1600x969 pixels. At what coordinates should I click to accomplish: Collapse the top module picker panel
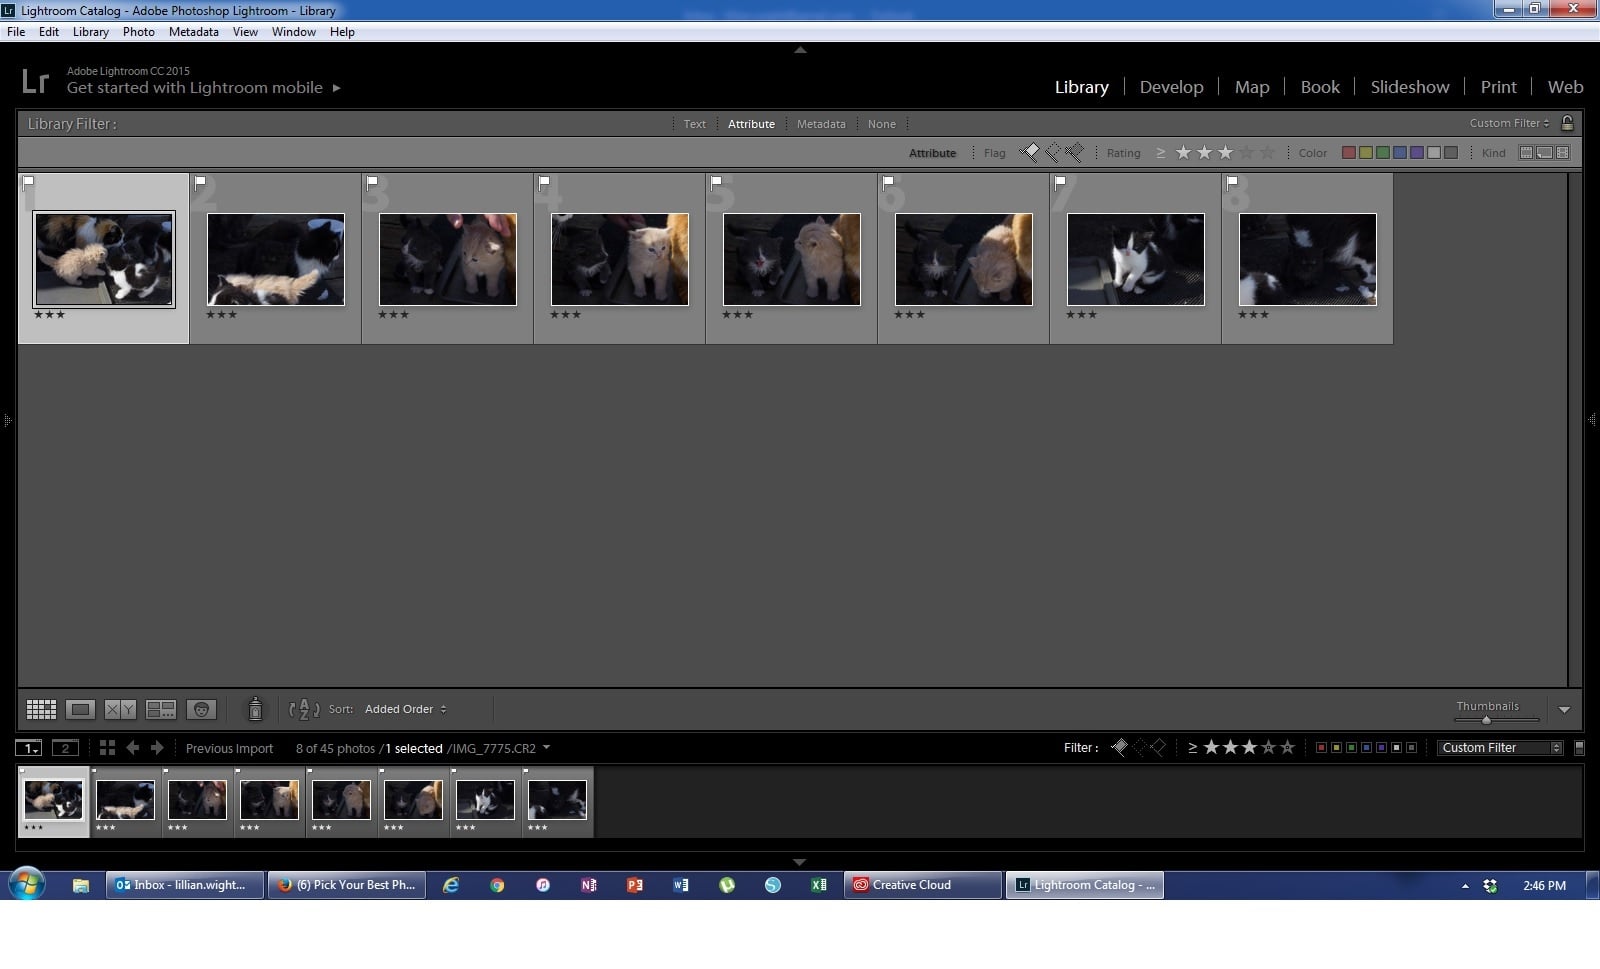[x=800, y=49]
